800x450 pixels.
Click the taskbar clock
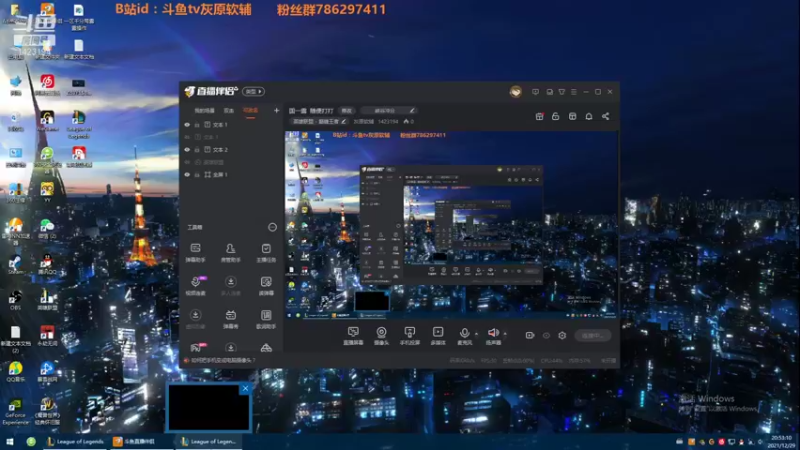click(x=782, y=442)
